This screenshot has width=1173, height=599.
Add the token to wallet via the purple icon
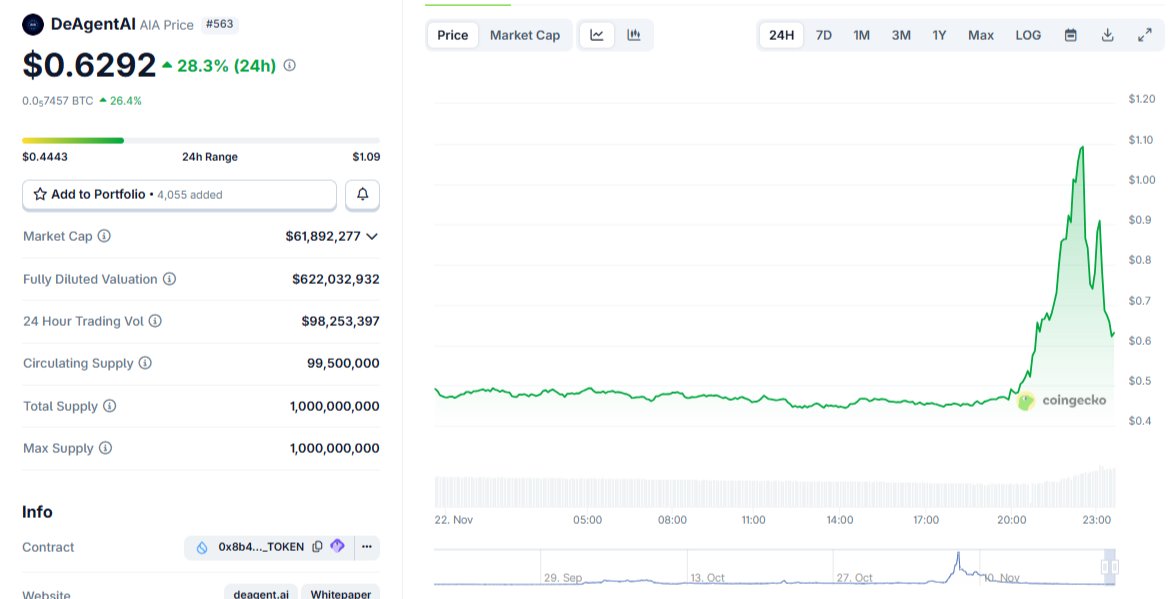[x=337, y=547]
